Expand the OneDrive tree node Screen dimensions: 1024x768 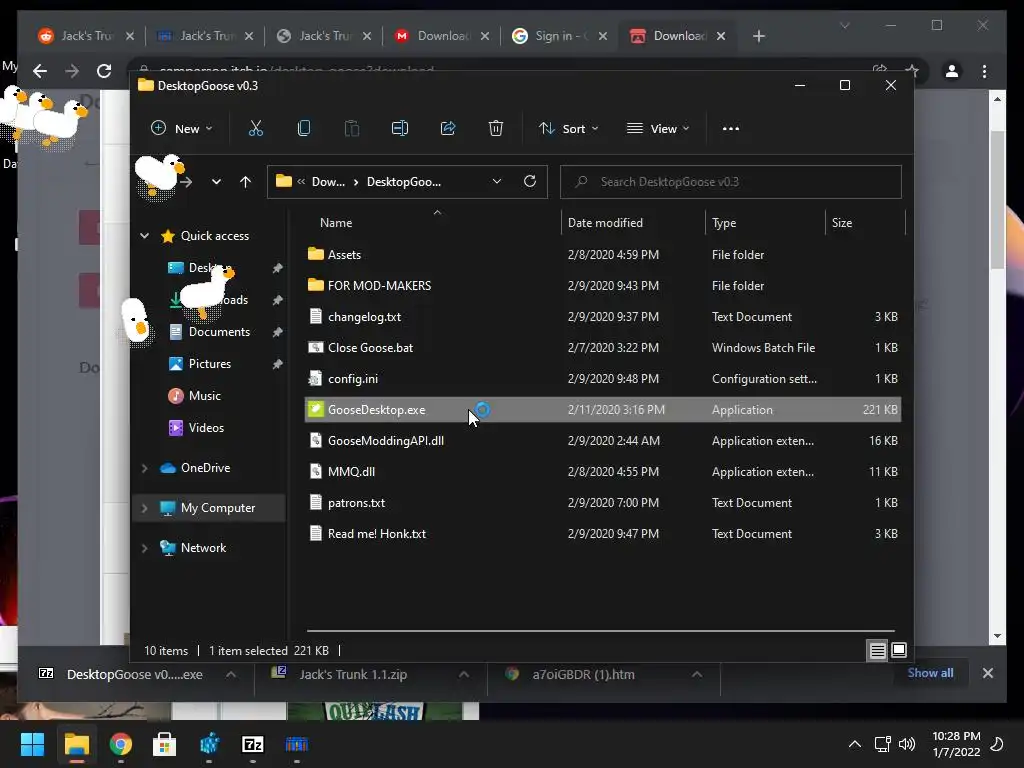[144, 468]
